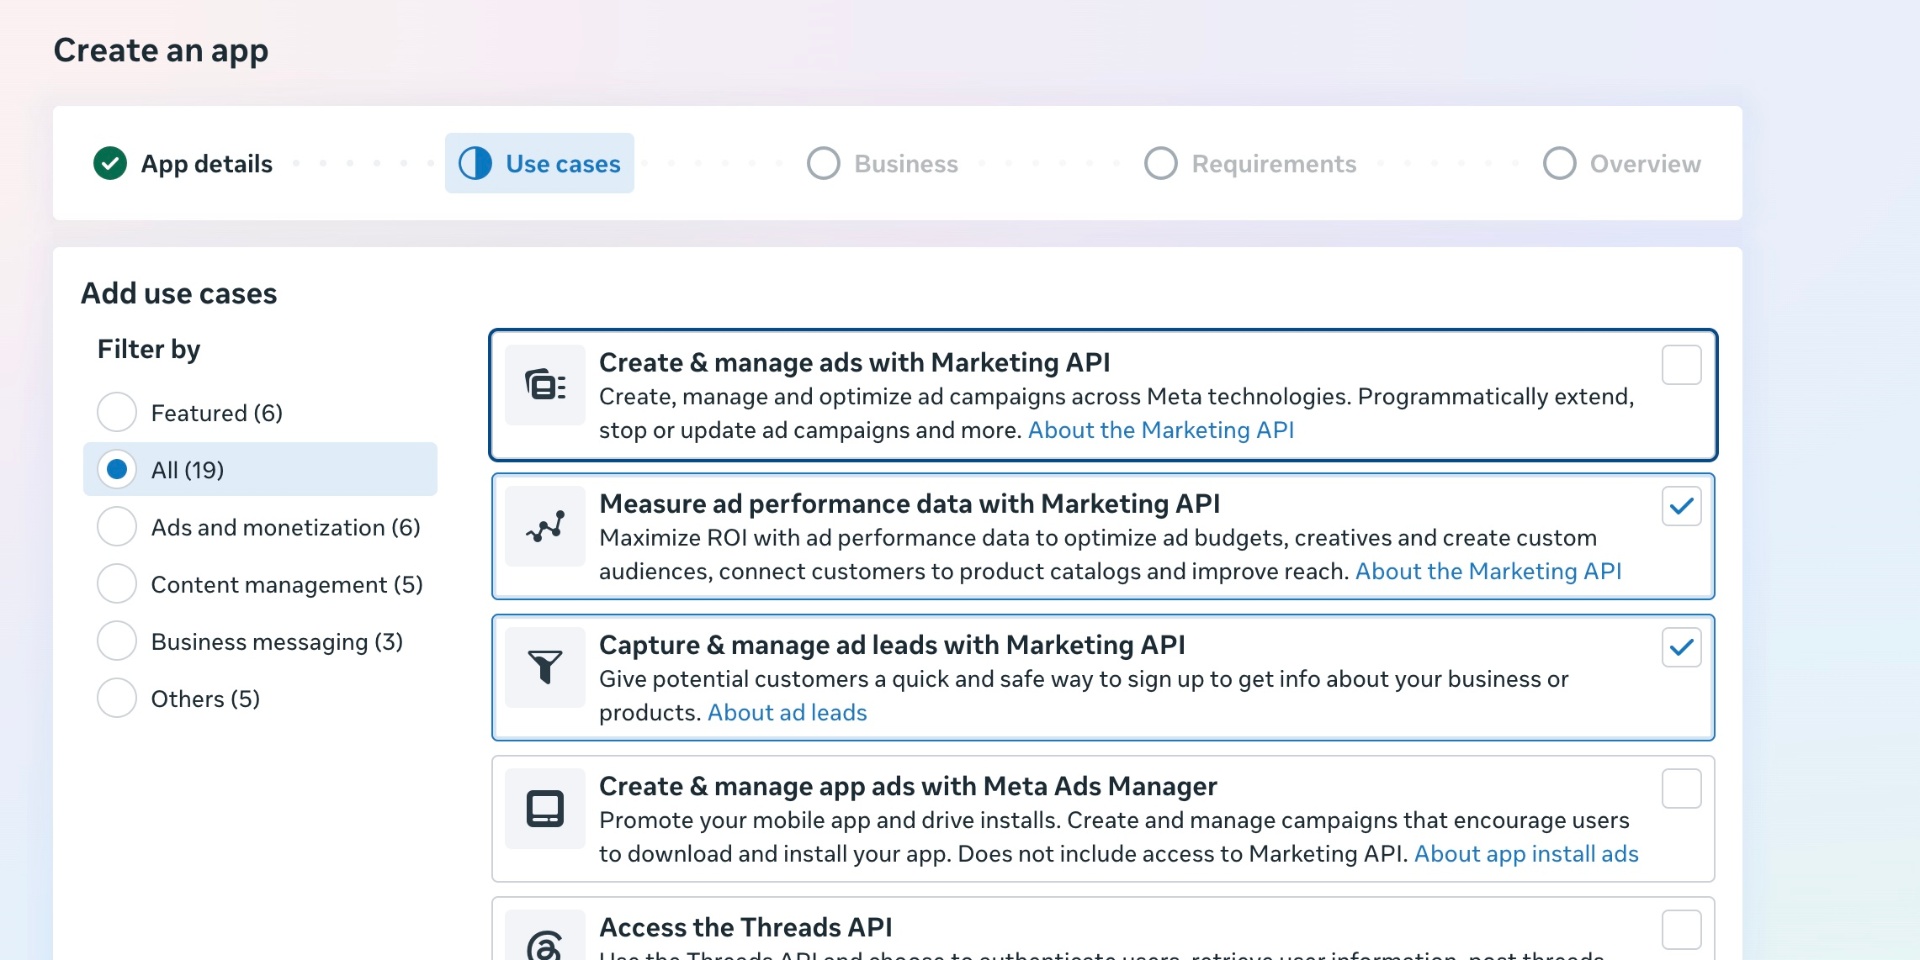Open the About ad leads link
This screenshot has height=960, width=1920.
(x=787, y=712)
